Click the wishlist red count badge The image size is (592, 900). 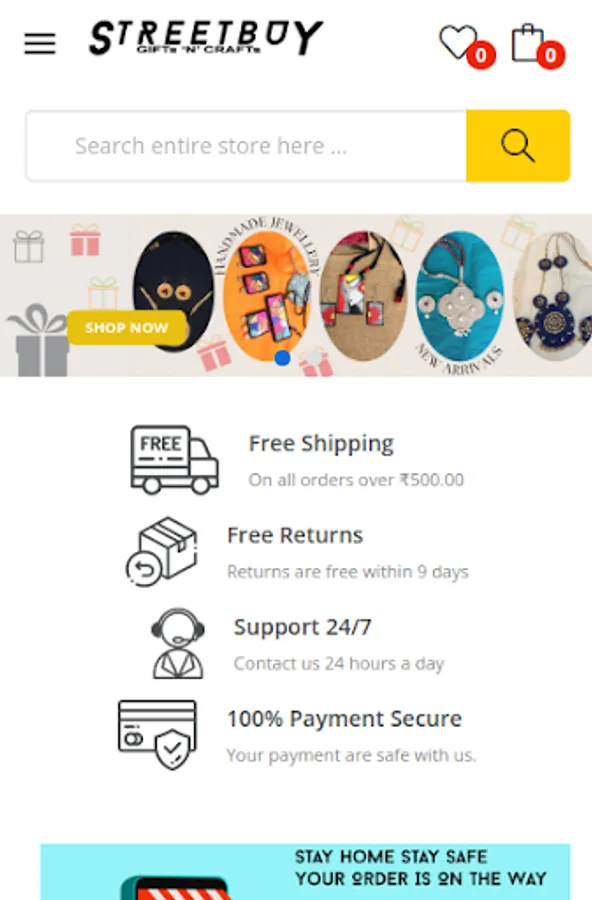pos(481,55)
